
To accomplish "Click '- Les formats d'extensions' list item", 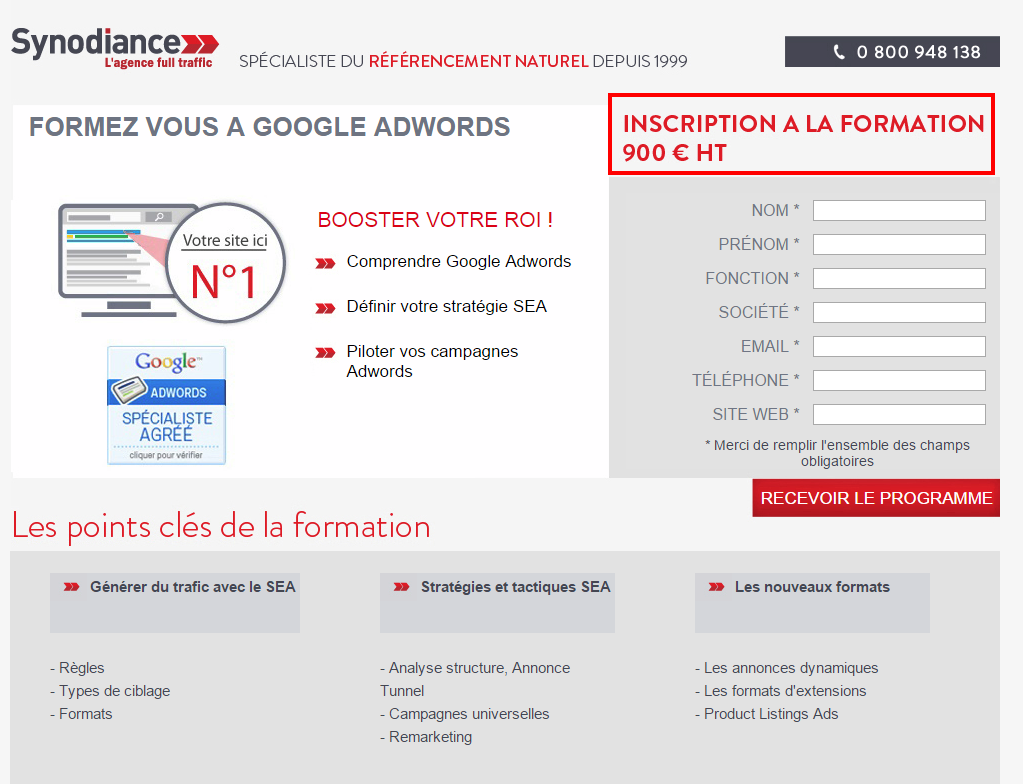I will coord(781,691).
